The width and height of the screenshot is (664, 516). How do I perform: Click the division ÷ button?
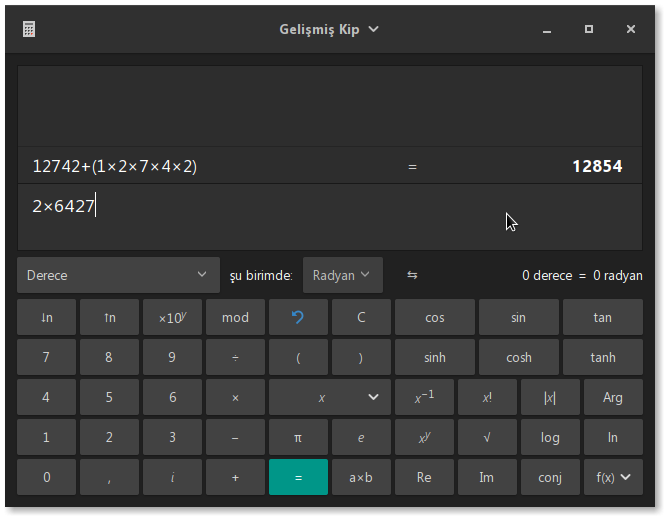235,357
